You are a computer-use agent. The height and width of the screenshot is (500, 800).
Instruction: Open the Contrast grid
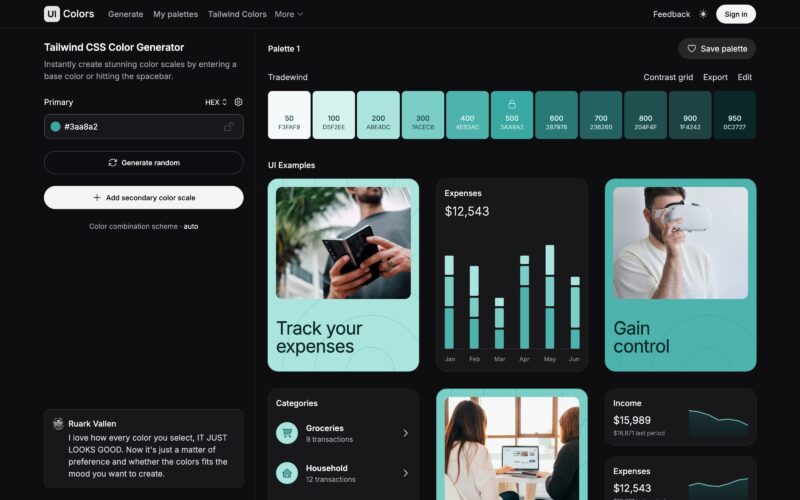click(668, 77)
